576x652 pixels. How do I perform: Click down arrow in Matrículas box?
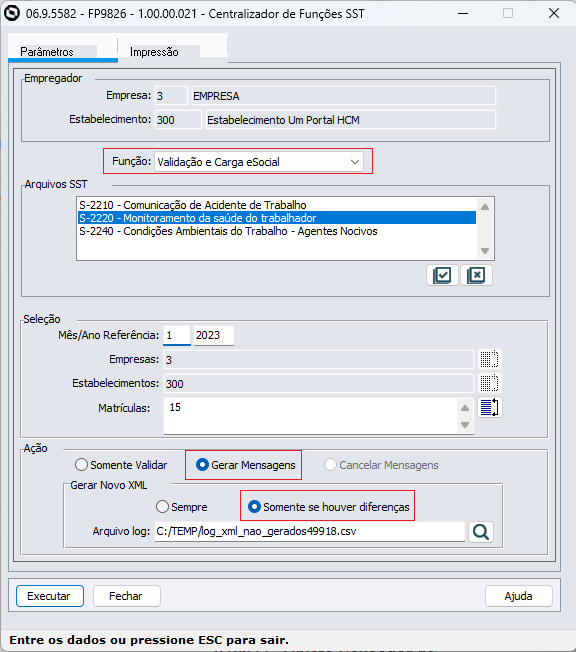coord(465,425)
